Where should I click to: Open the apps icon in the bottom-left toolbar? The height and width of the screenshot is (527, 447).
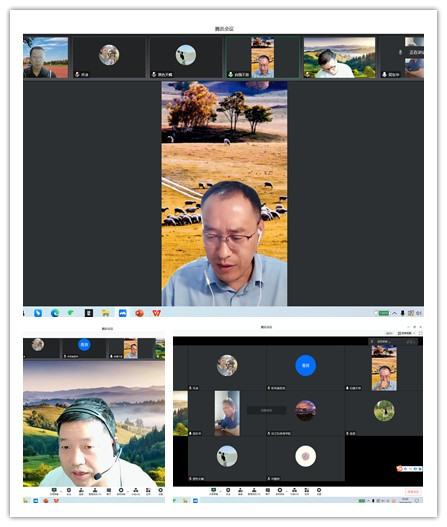tap(148, 491)
